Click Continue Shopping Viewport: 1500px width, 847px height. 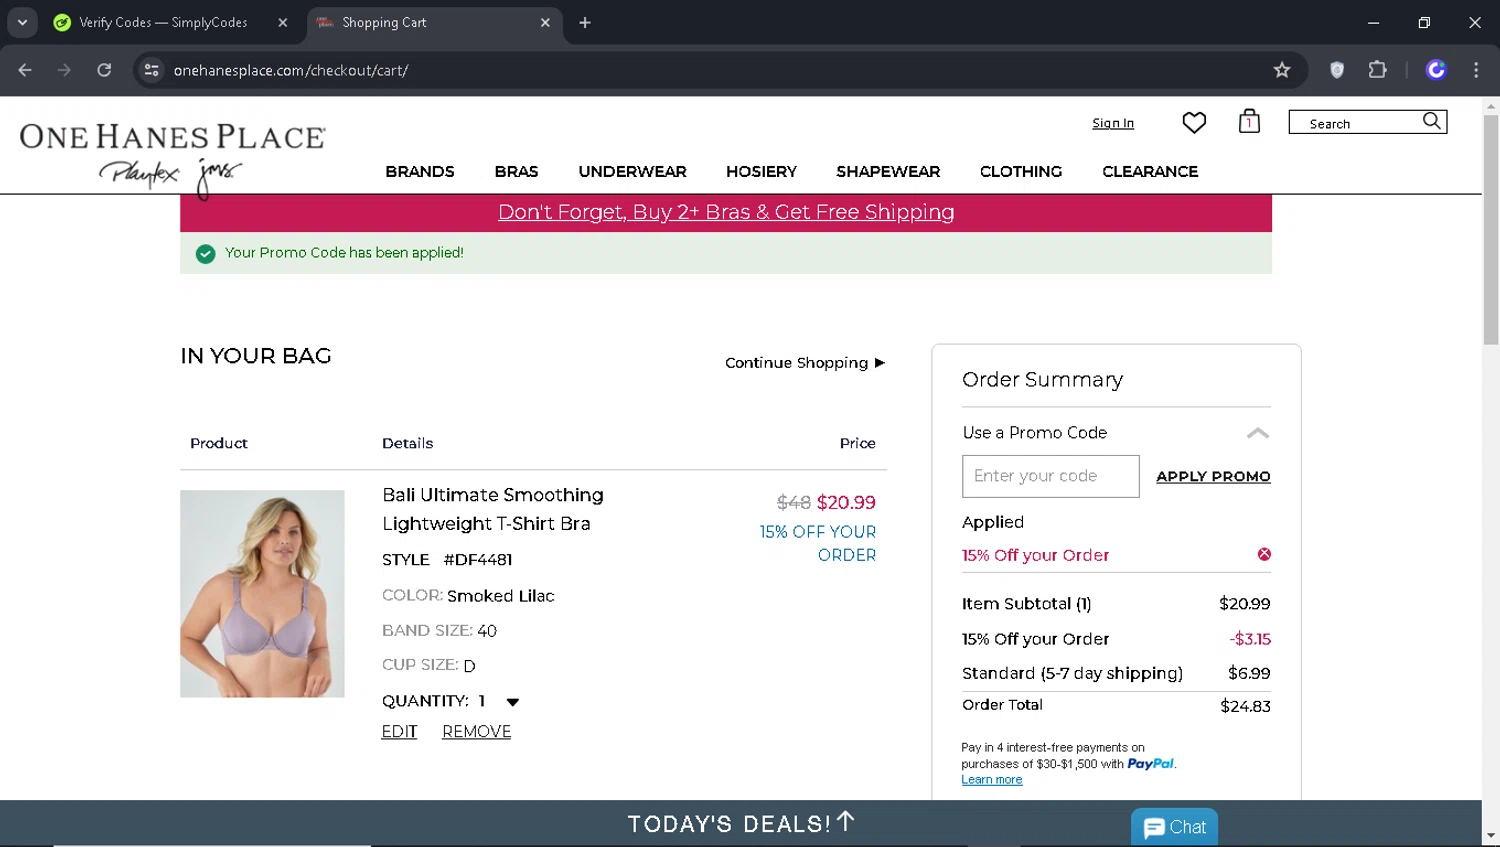[805, 362]
